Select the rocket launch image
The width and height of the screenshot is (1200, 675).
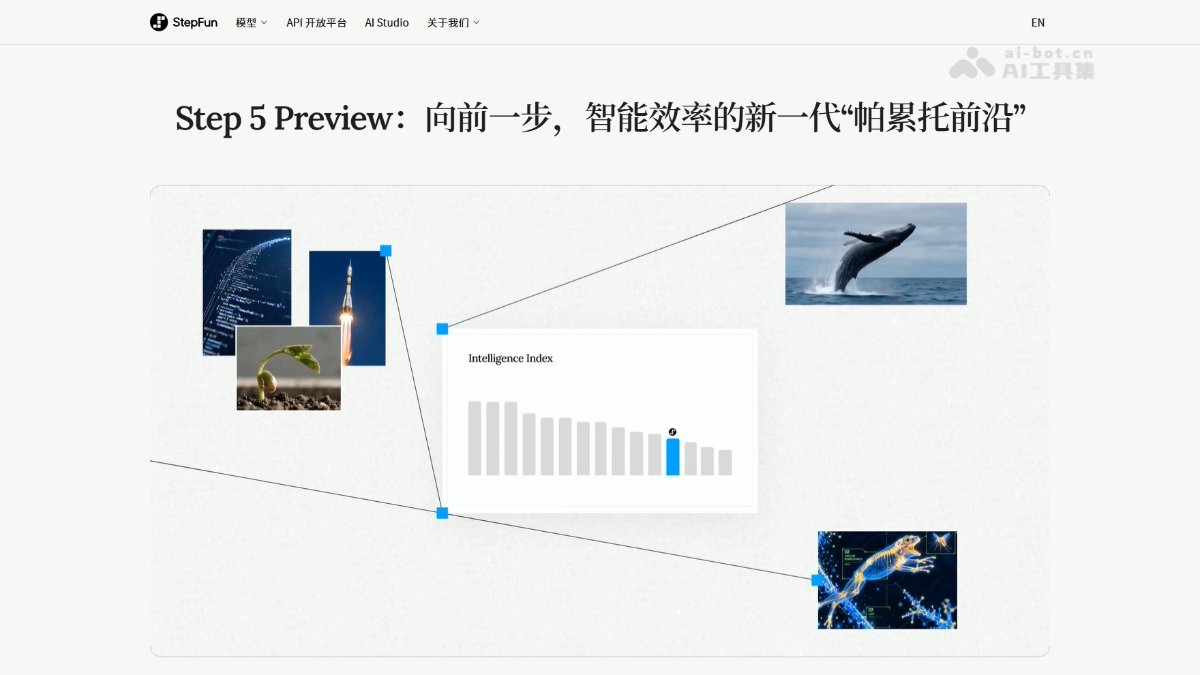(x=347, y=308)
